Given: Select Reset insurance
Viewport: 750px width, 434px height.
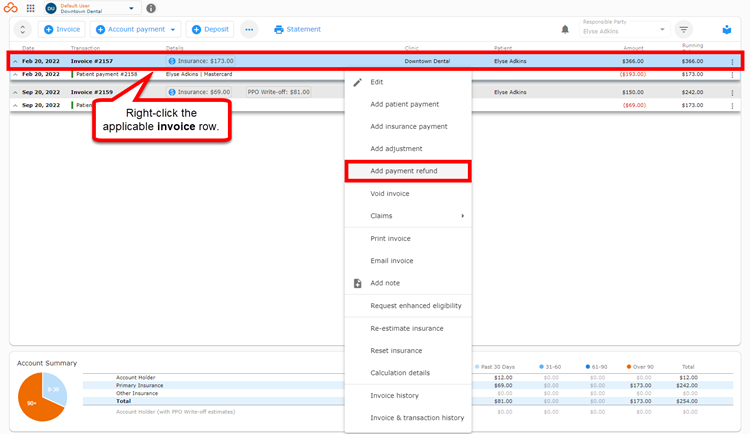Looking at the screenshot, I should 408,350.
